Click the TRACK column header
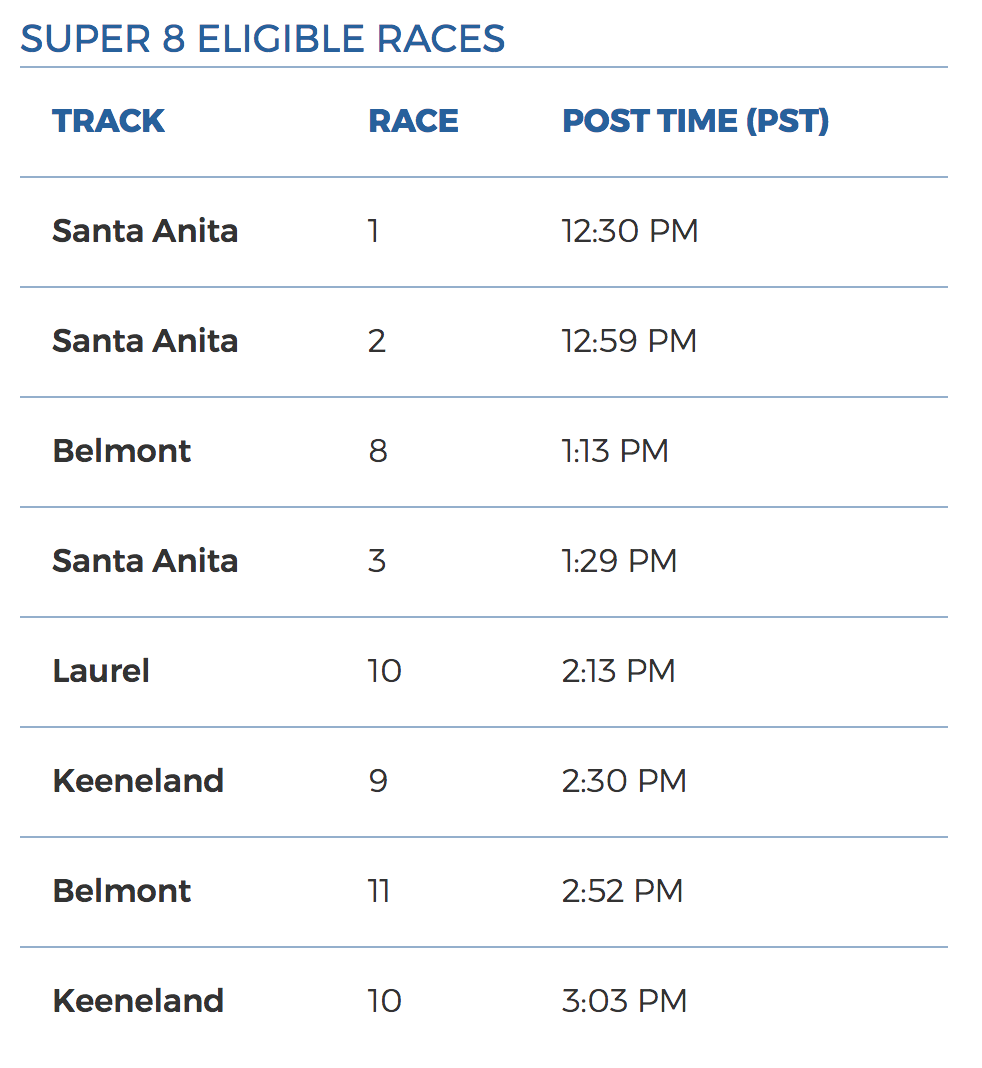Screen dimensions: 982x1068 pyautogui.click(x=108, y=121)
